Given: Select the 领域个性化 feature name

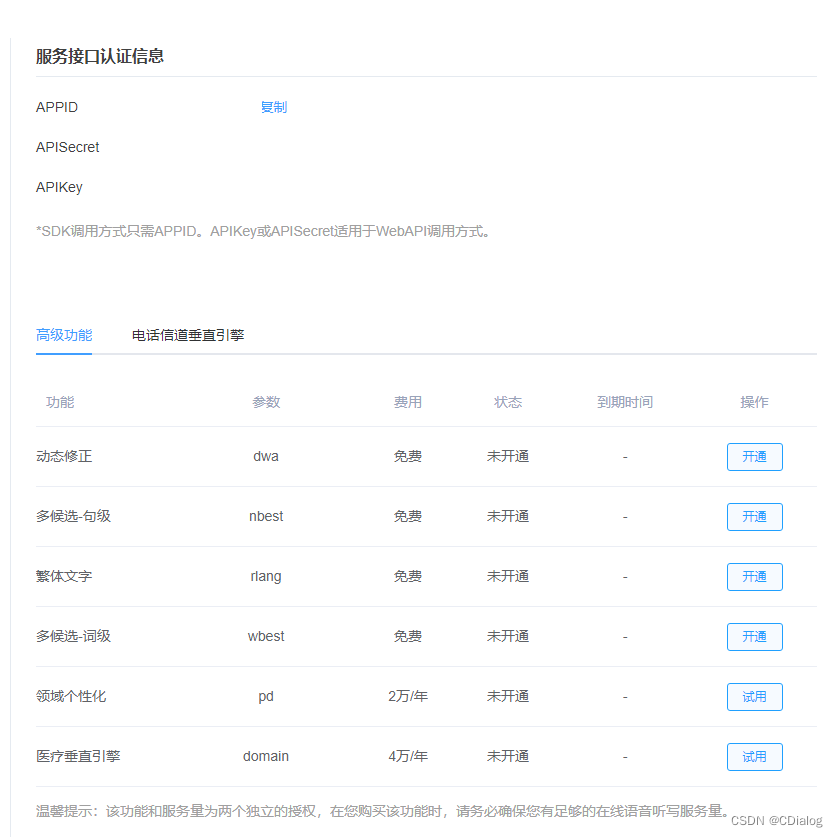Looking at the screenshot, I should [x=71, y=696].
